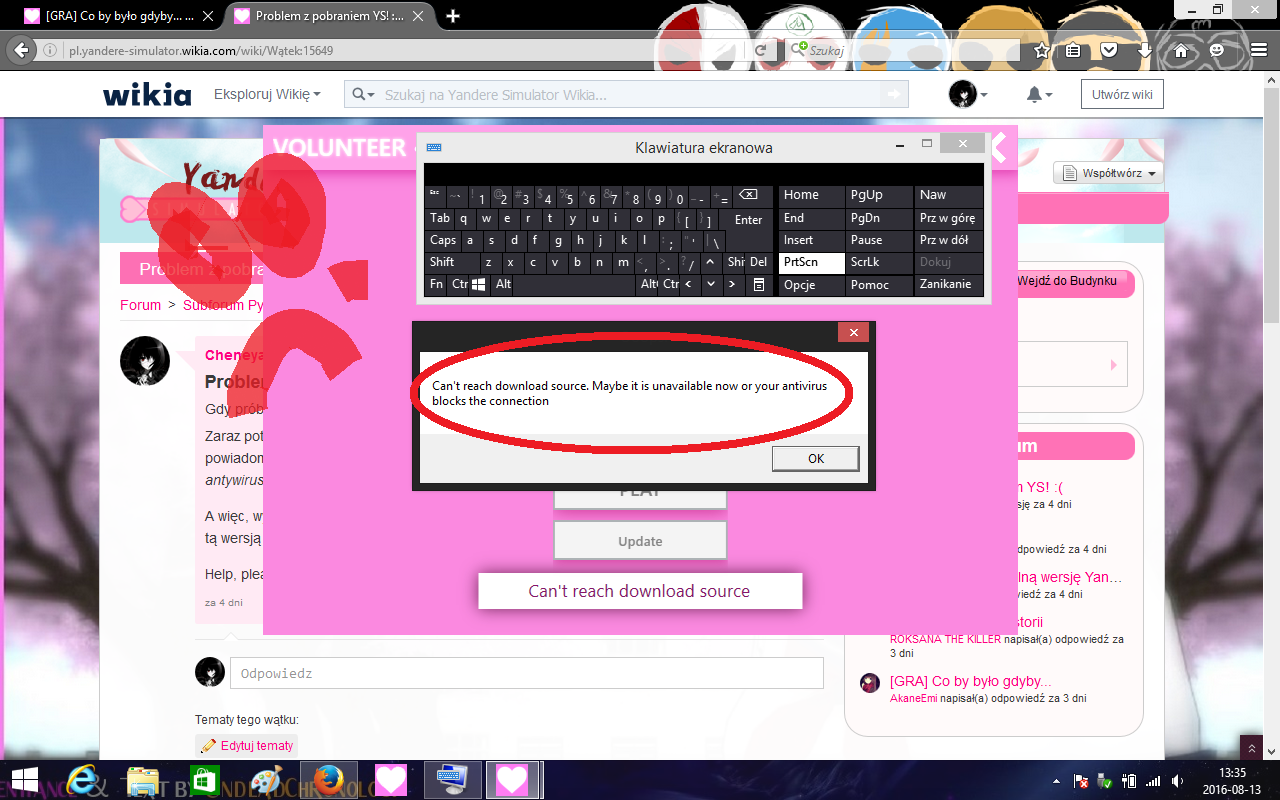Open AkaneEmi user link
1280x800 pixels.
tap(914, 698)
